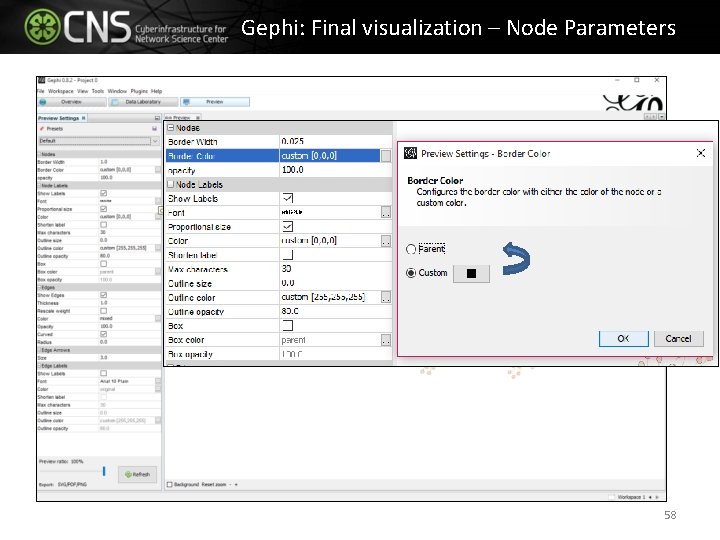Click the globe icon on Overview tab

click(43, 102)
